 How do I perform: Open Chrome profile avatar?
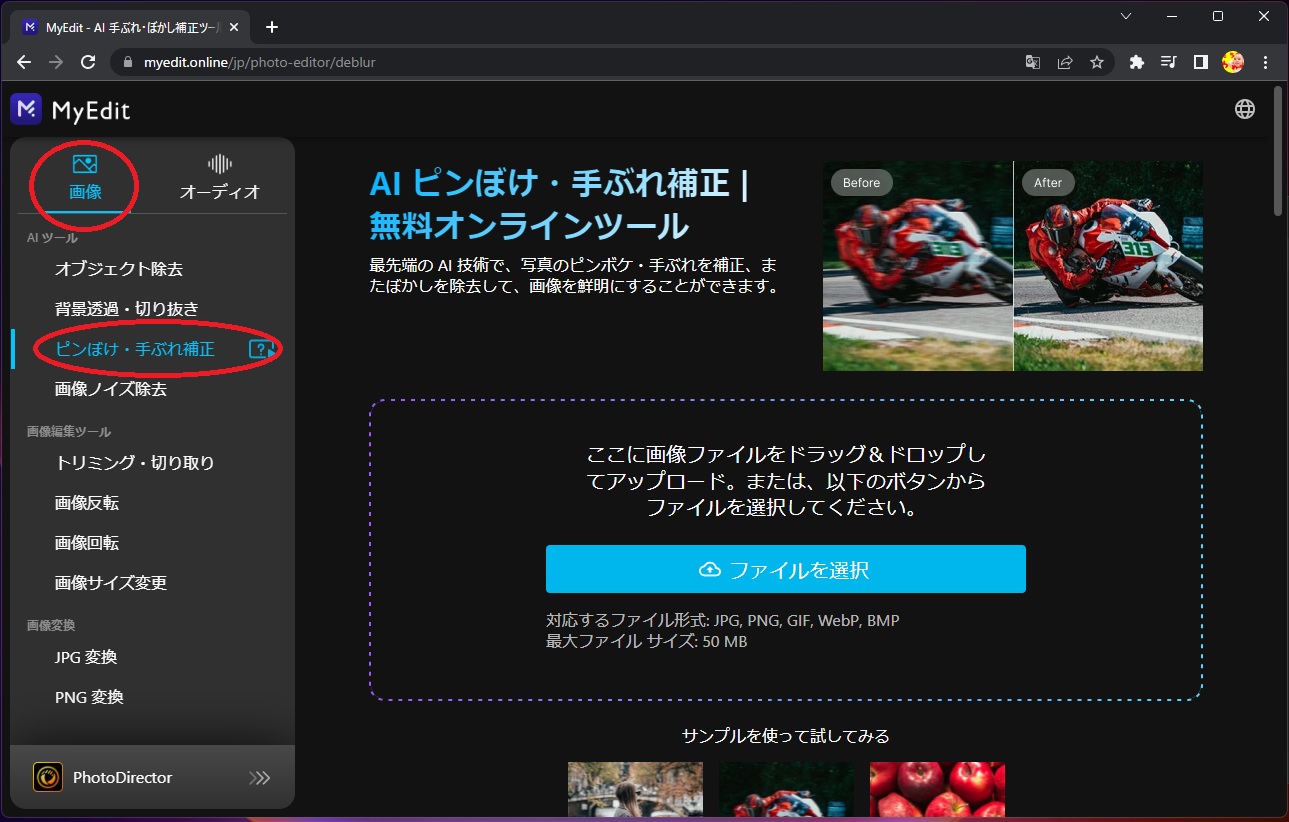[x=1233, y=62]
